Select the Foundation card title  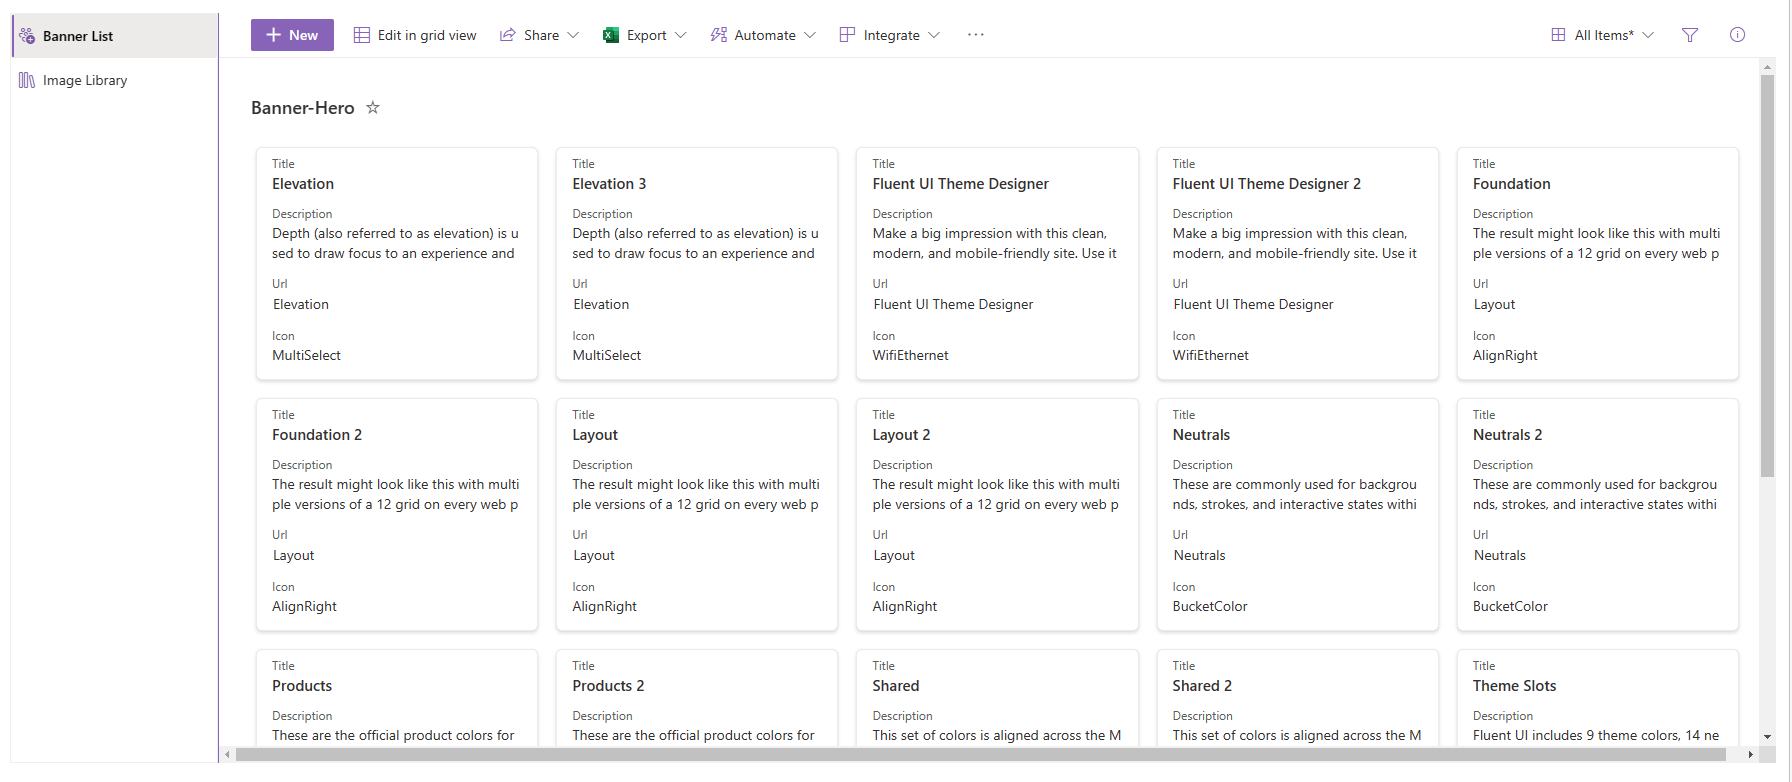1511,184
